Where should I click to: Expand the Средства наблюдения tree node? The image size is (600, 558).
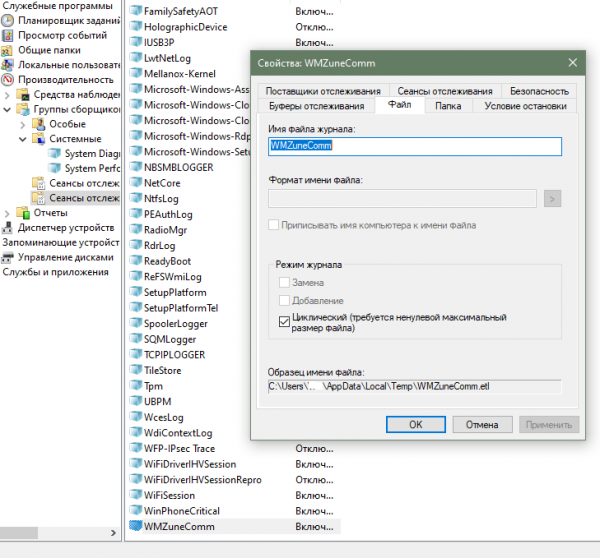pos(9,94)
